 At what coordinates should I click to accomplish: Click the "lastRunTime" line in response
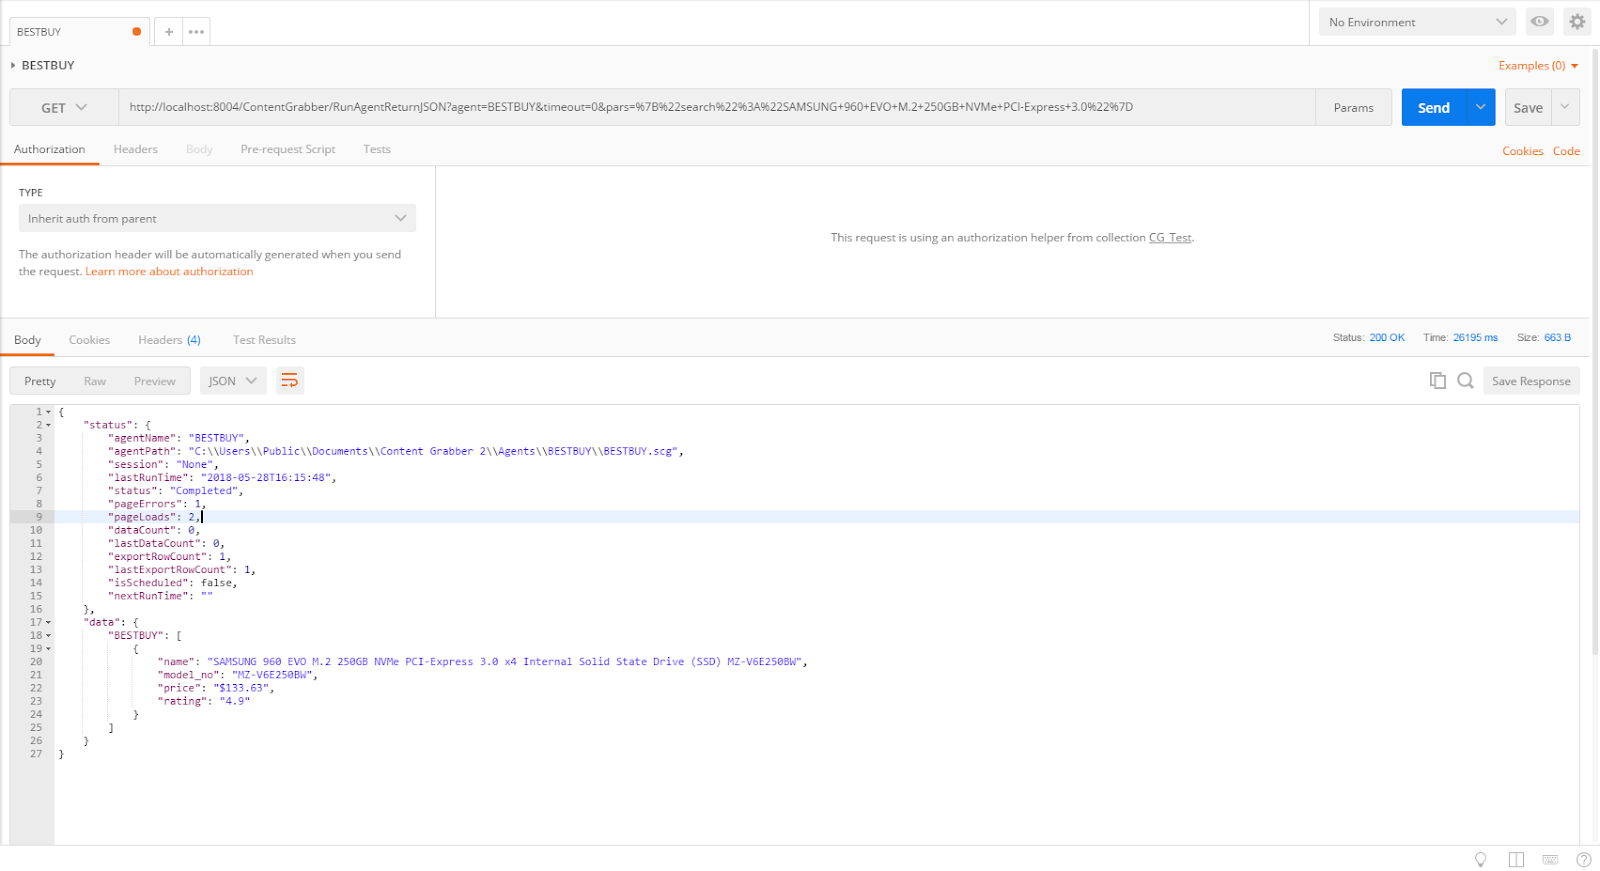point(222,477)
